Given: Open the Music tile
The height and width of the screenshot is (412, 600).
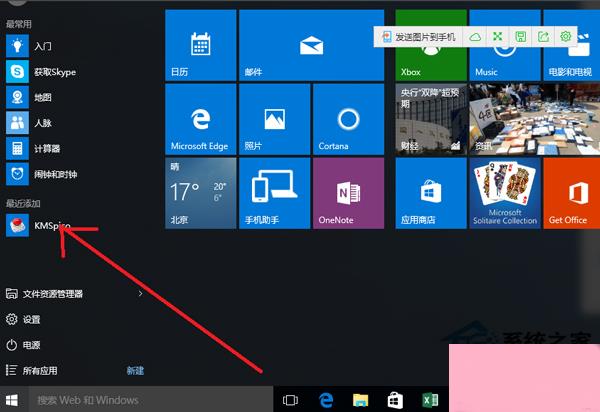Looking at the screenshot, I should [x=505, y=45].
